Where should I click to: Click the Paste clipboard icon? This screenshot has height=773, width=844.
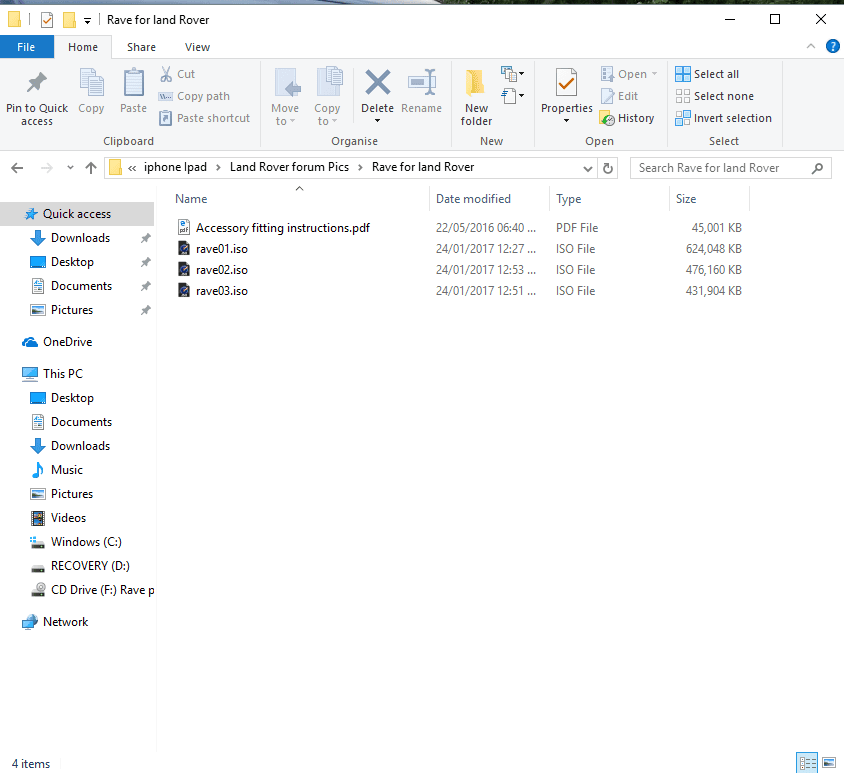coord(133,83)
